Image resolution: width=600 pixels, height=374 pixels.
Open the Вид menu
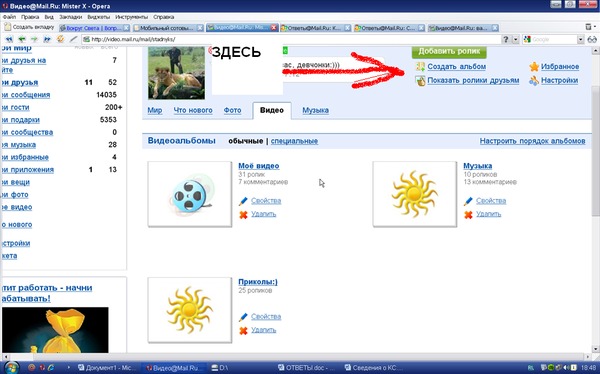click(49, 17)
